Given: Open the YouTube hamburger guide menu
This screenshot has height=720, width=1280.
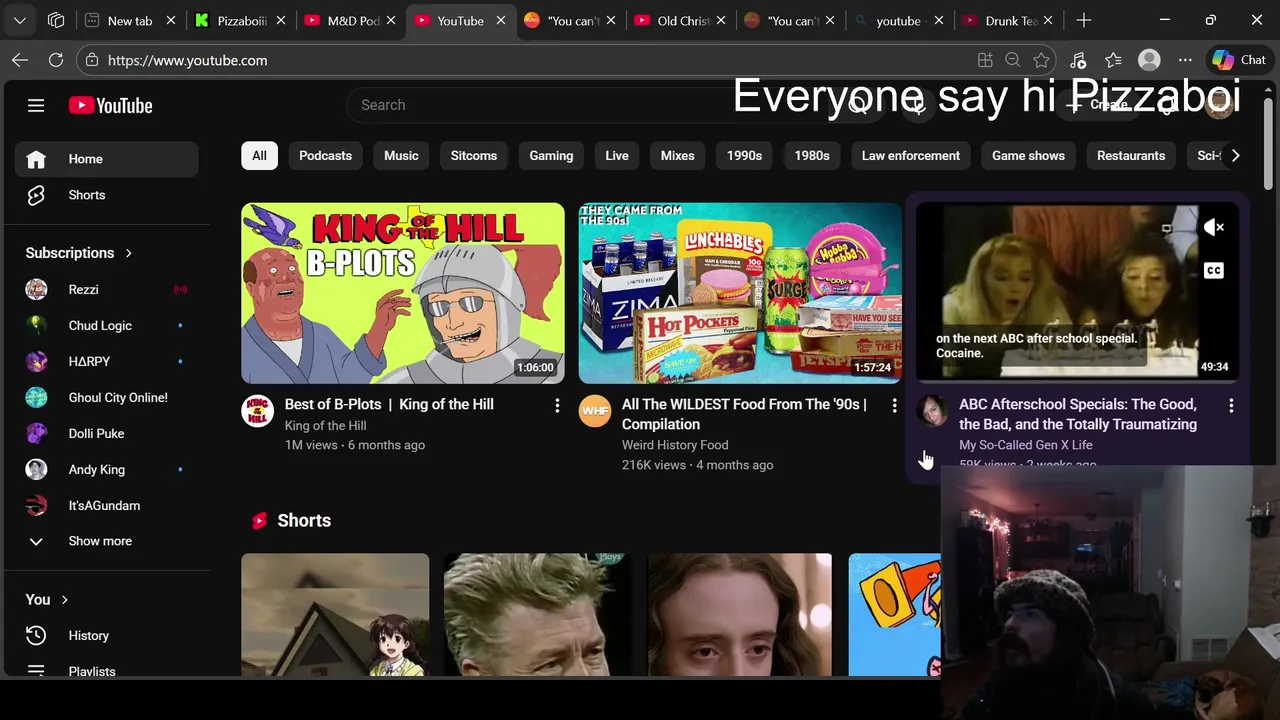Looking at the screenshot, I should tap(36, 105).
